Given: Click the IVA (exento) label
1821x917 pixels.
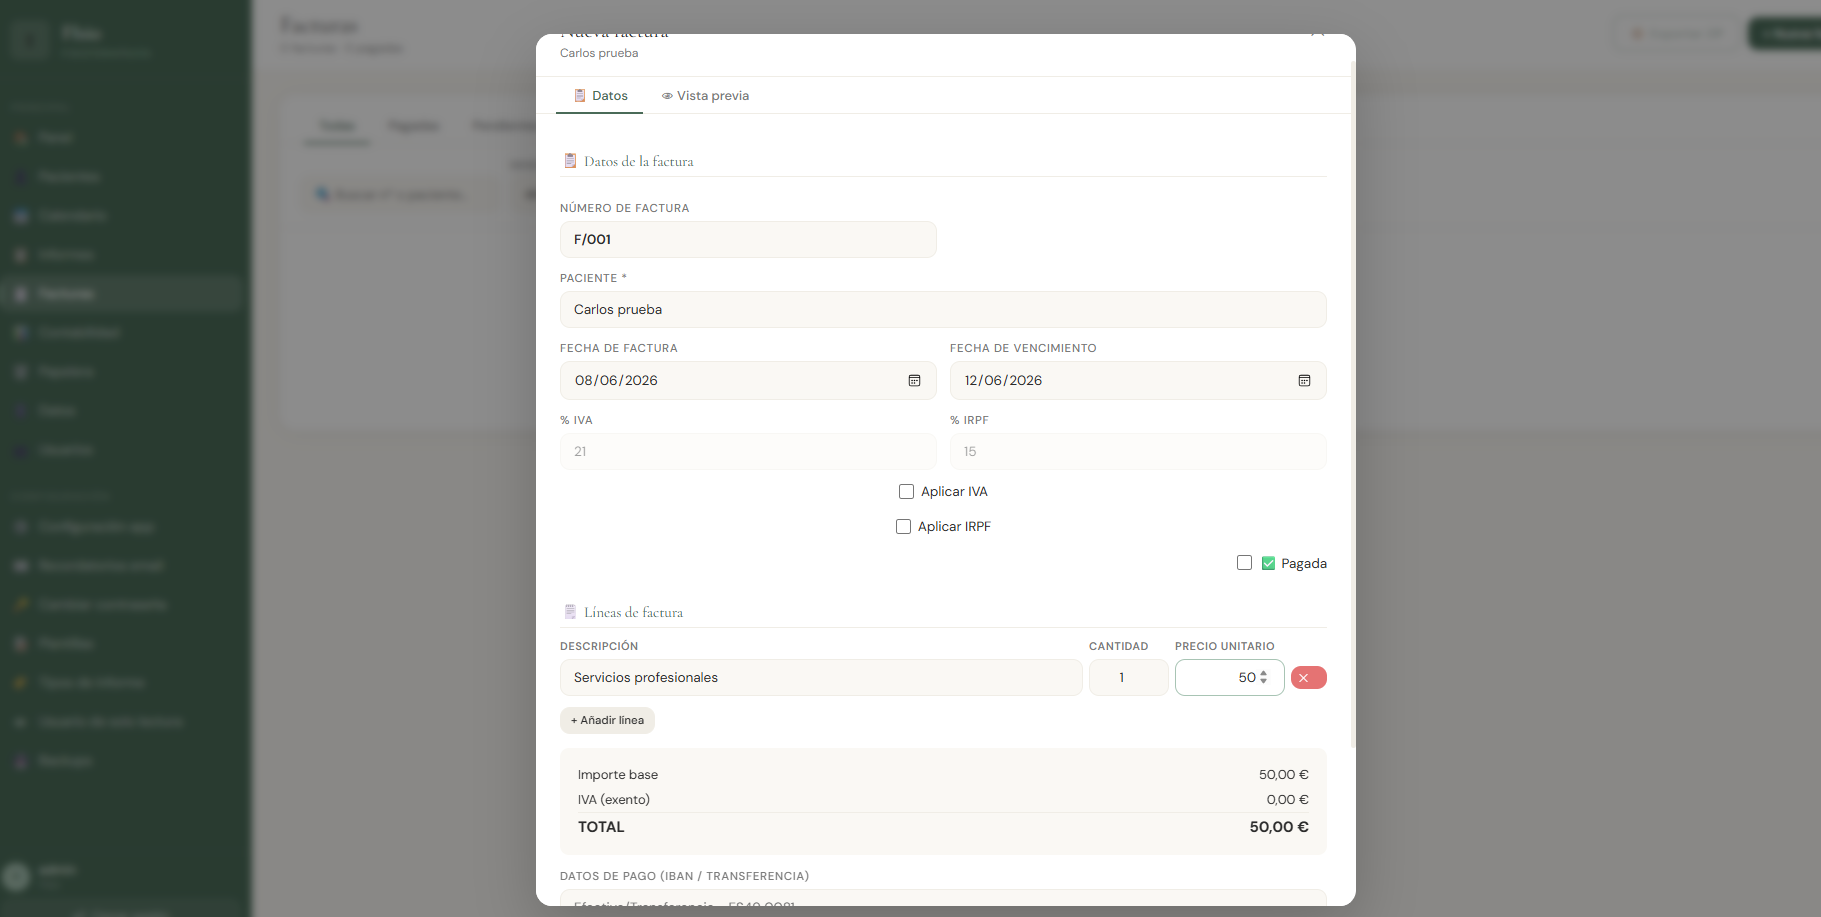Looking at the screenshot, I should click(614, 800).
